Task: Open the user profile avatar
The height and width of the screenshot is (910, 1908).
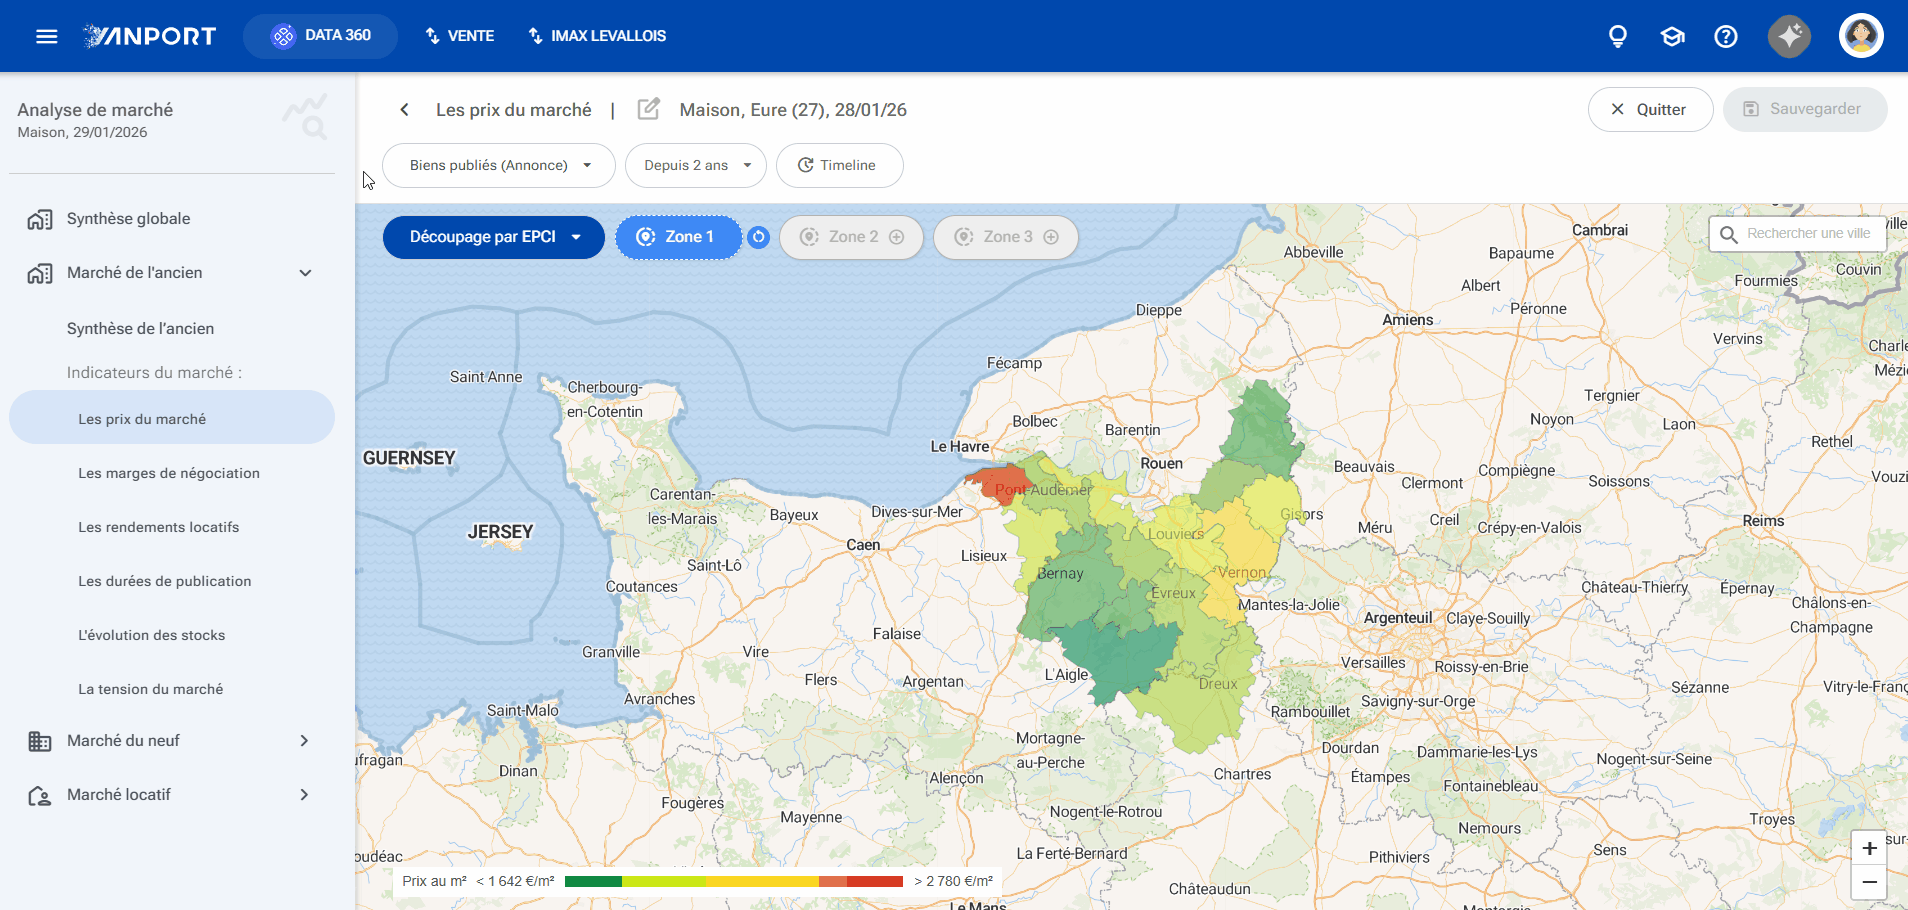Action: point(1861,36)
